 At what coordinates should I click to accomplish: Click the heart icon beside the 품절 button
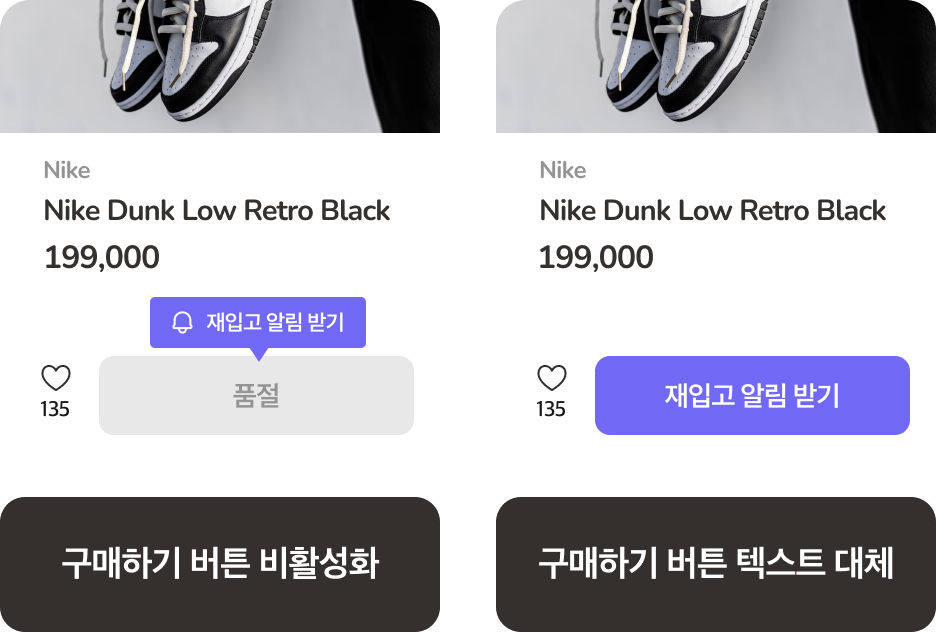[56, 378]
